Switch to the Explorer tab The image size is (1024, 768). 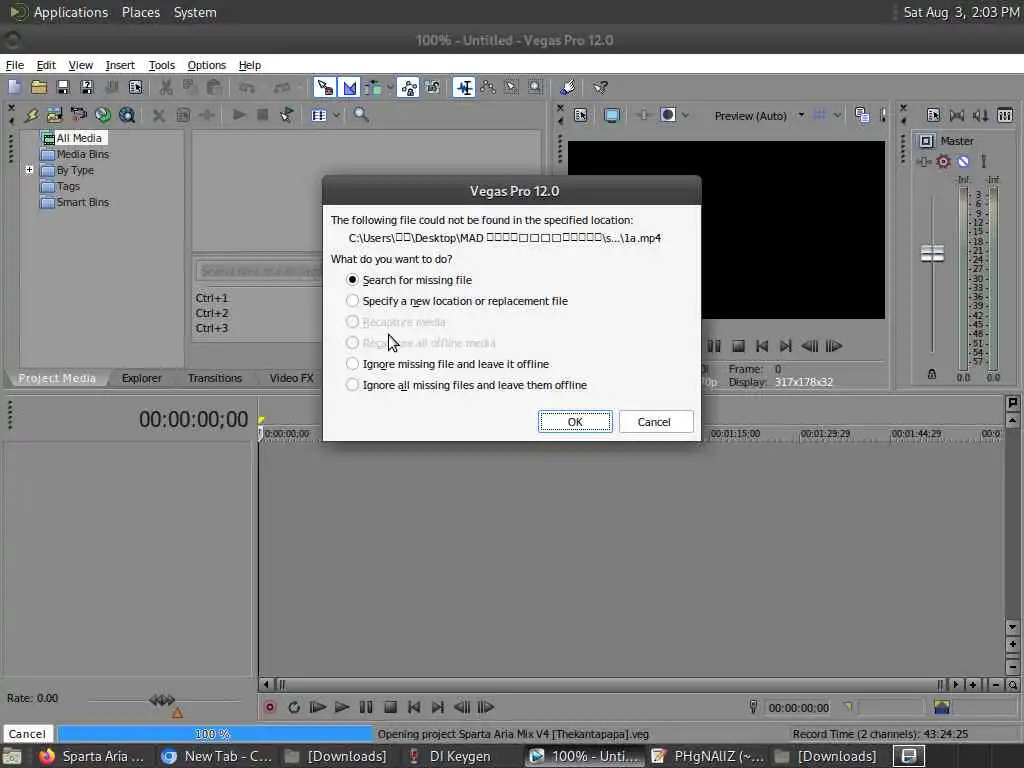[141, 378]
